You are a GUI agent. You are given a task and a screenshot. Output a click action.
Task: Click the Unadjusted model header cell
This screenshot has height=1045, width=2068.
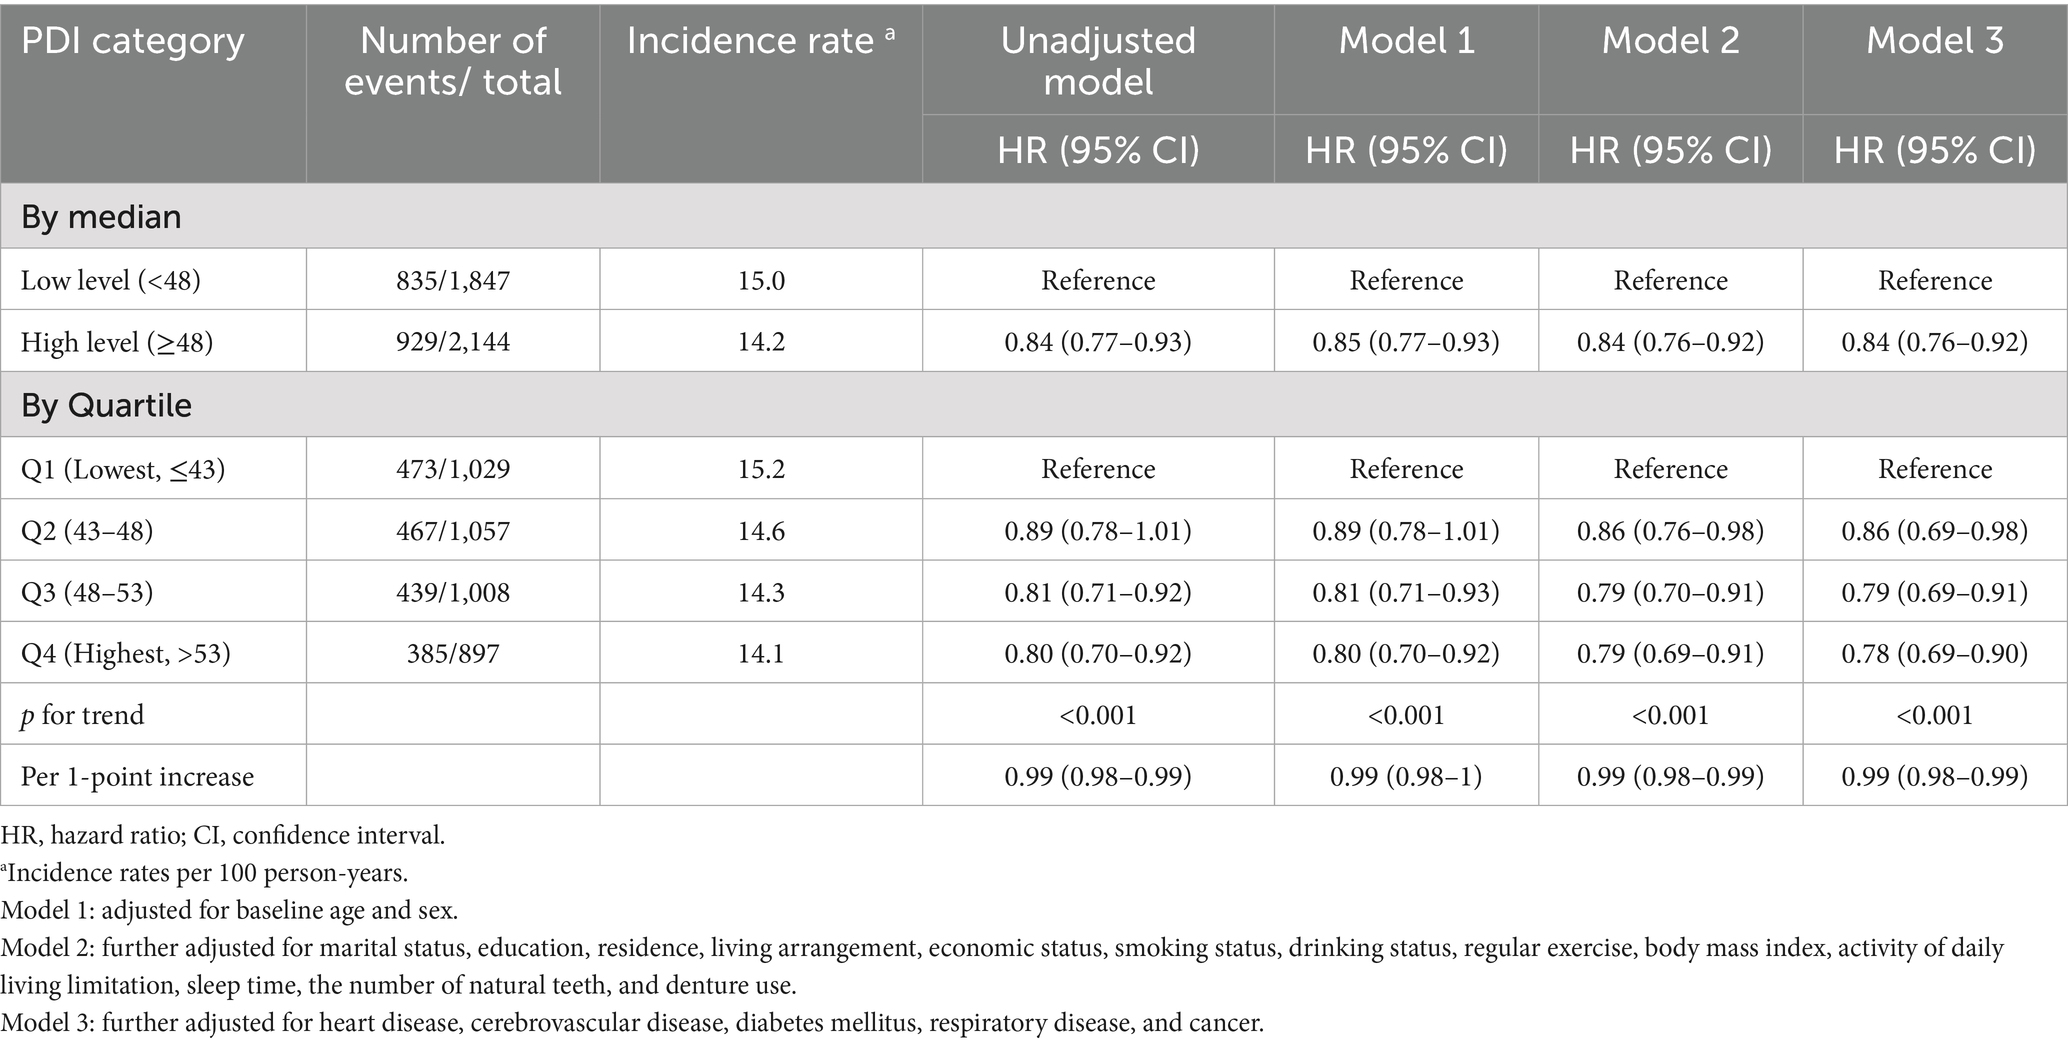(x=1098, y=61)
